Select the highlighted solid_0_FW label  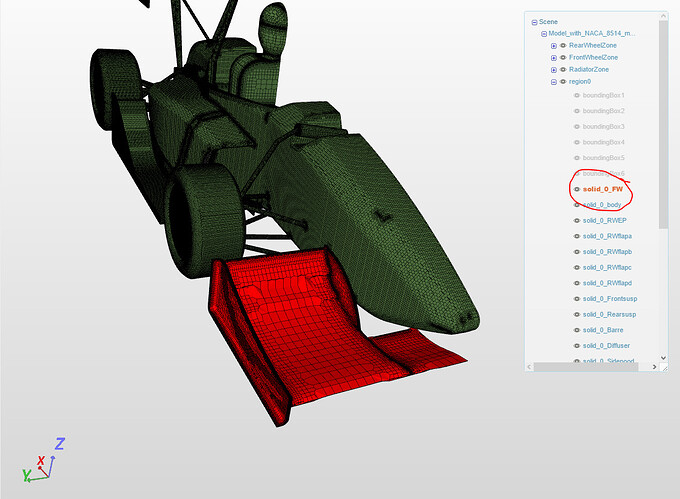click(603, 189)
